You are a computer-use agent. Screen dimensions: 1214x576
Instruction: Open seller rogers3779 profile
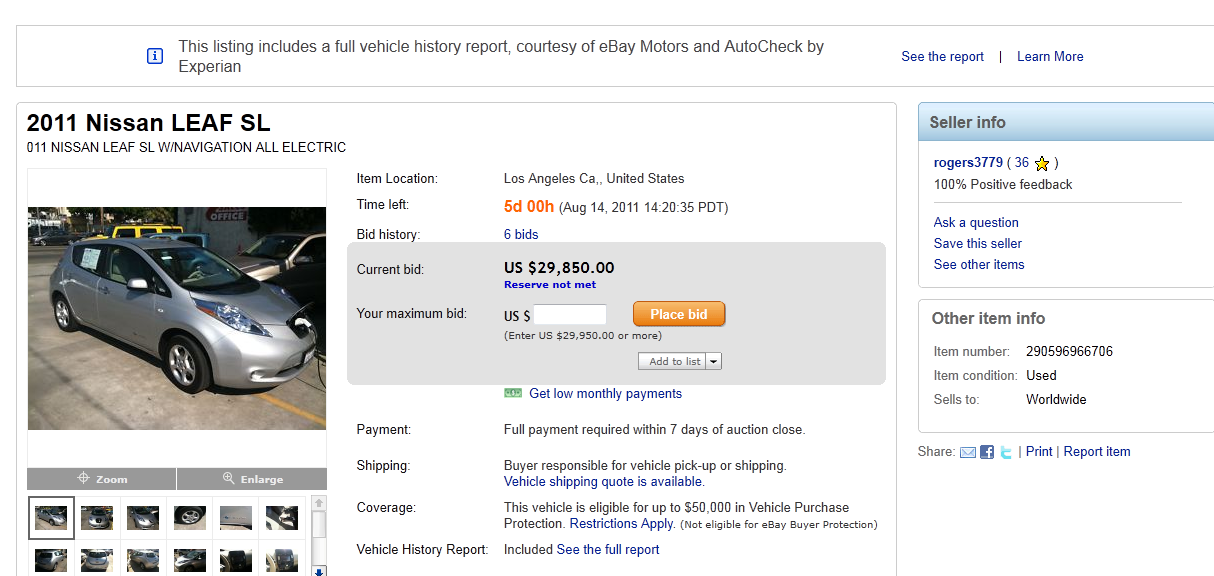pos(968,163)
